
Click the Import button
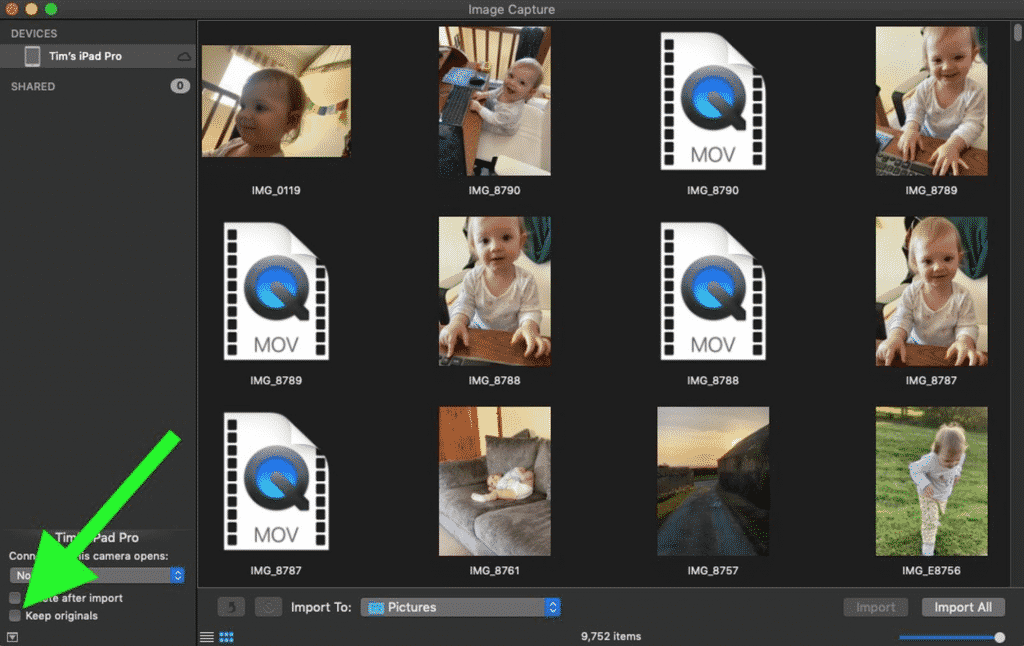pyautogui.click(x=875, y=607)
